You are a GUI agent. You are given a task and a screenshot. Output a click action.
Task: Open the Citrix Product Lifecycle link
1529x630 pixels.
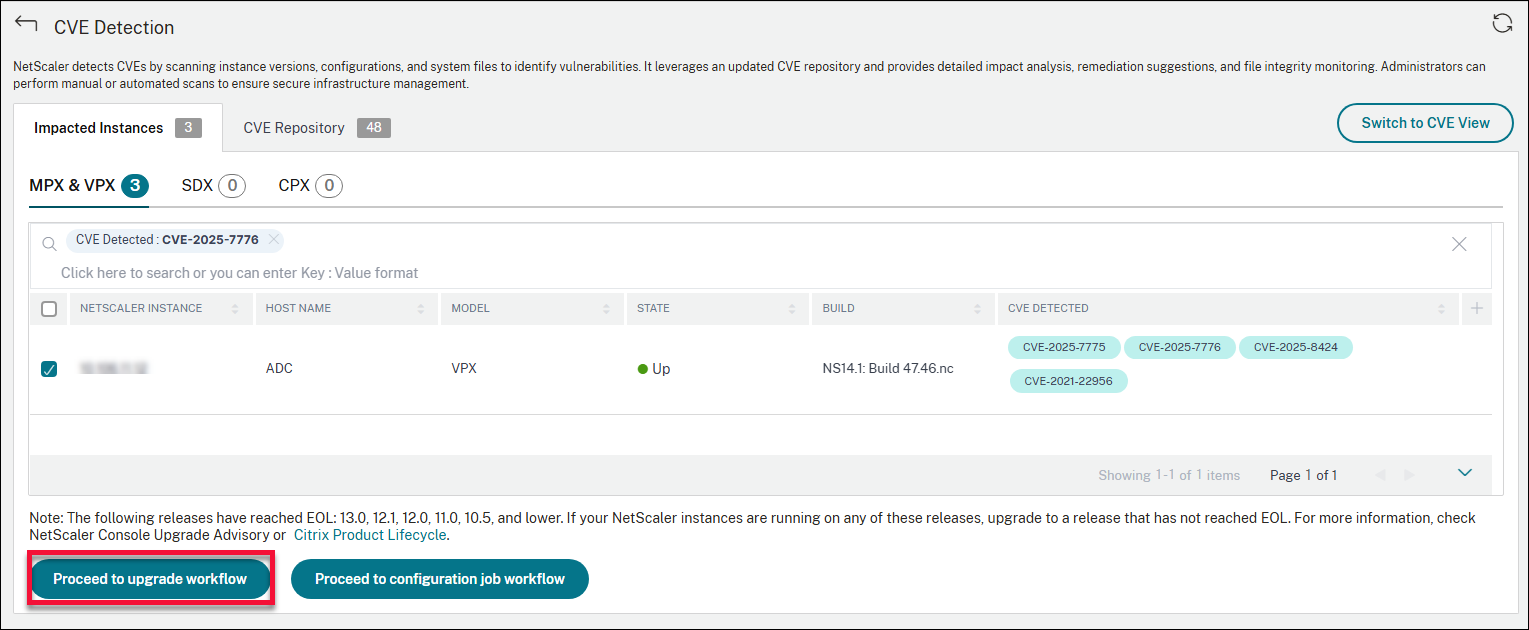(x=369, y=535)
